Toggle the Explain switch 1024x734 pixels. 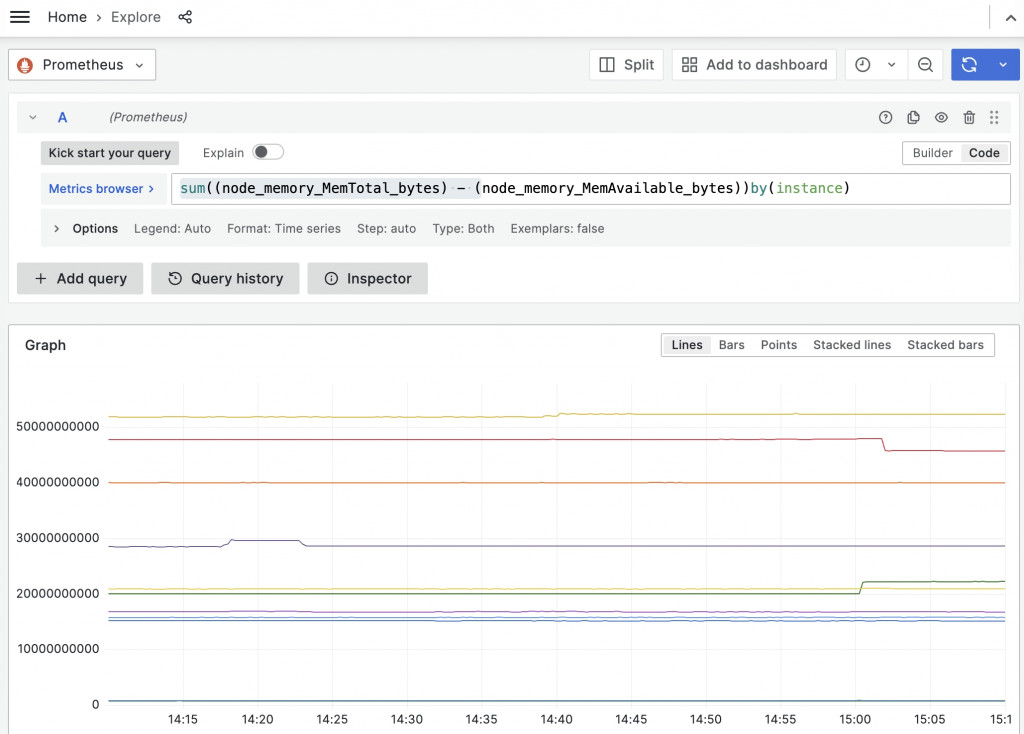(268, 152)
